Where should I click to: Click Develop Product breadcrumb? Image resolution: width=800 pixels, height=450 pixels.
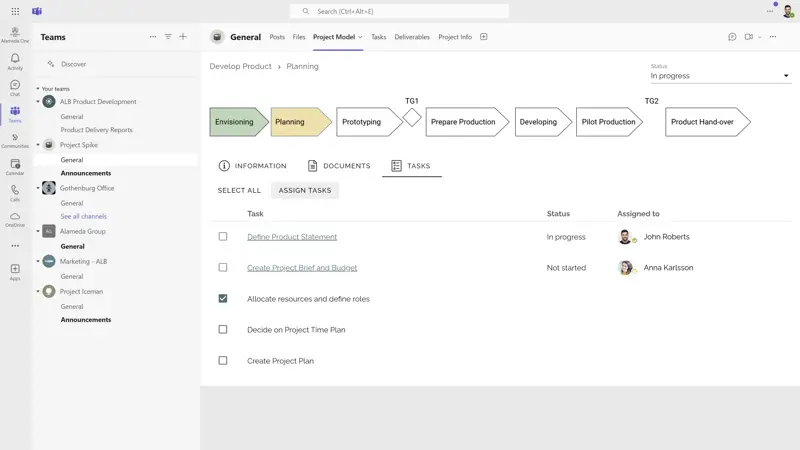240,66
